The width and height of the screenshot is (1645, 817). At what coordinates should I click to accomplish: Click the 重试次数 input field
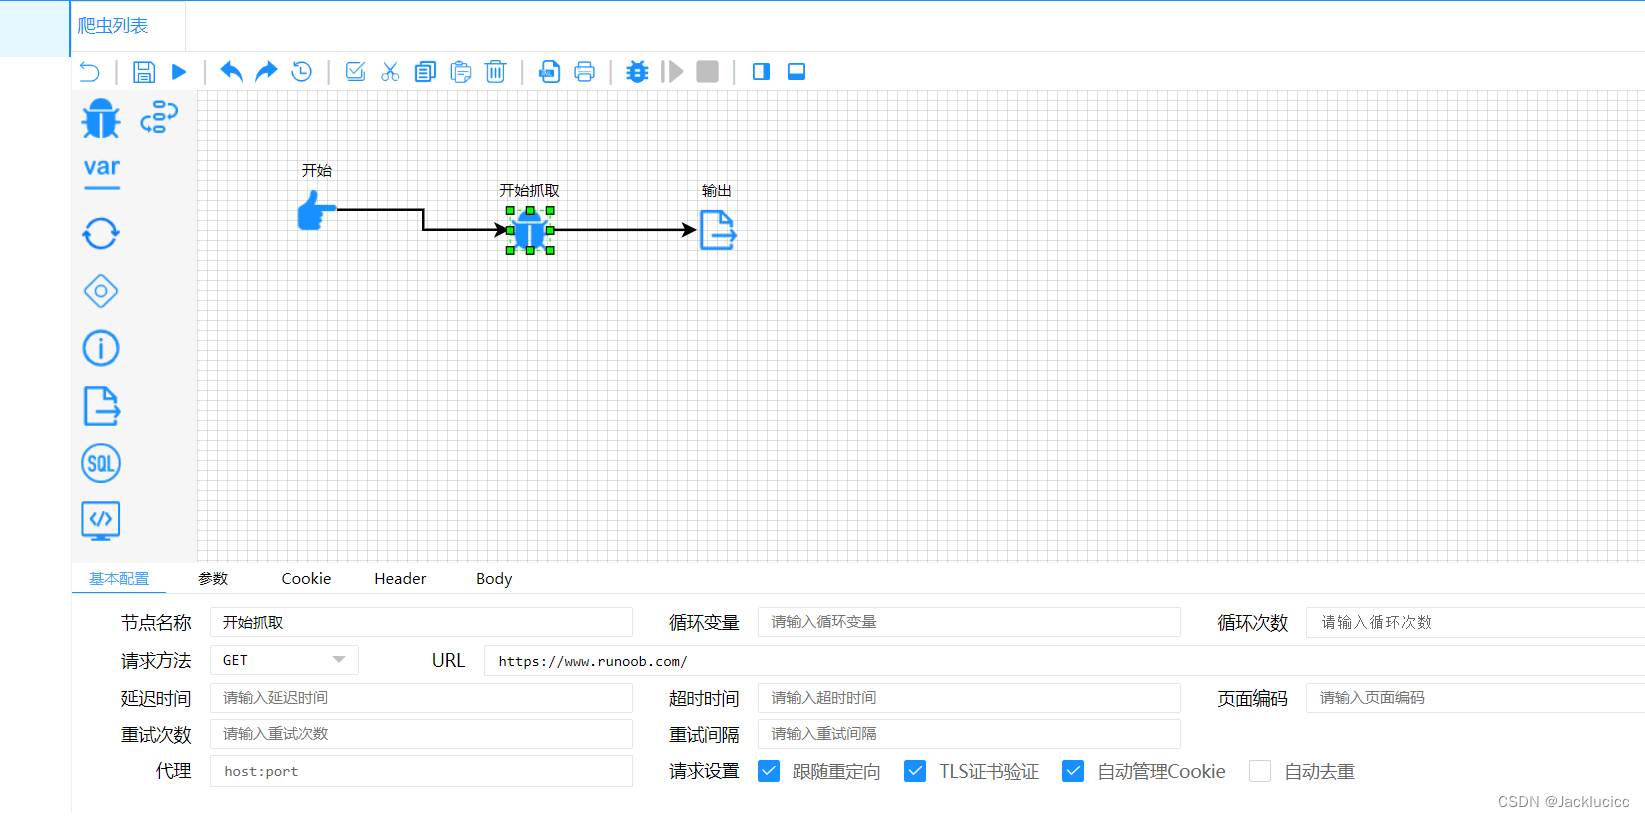pyautogui.click(x=421, y=734)
